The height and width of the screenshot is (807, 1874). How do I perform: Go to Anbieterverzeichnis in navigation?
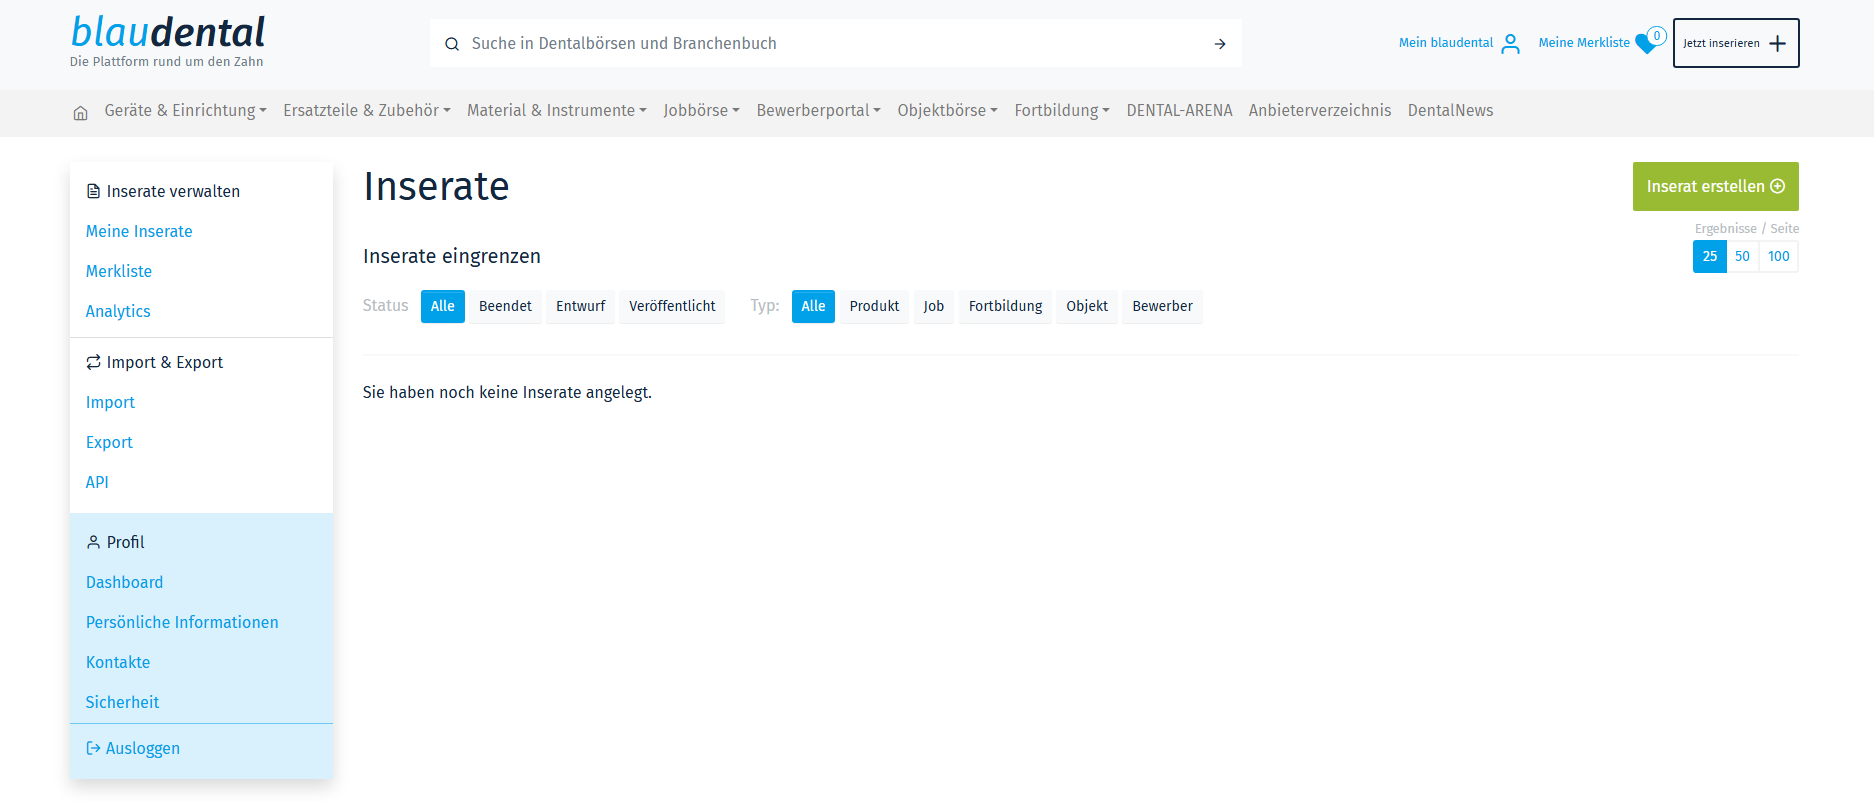1319,111
